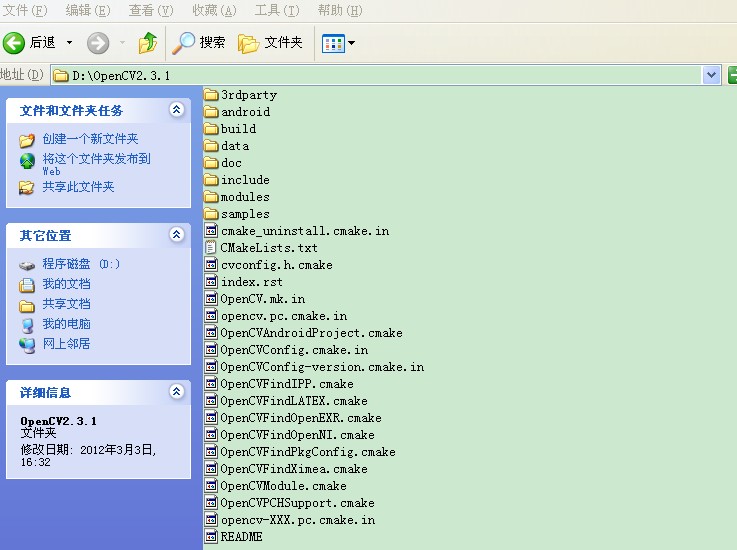Select the modules folder icon
The width and height of the screenshot is (737, 550).
click(212, 196)
